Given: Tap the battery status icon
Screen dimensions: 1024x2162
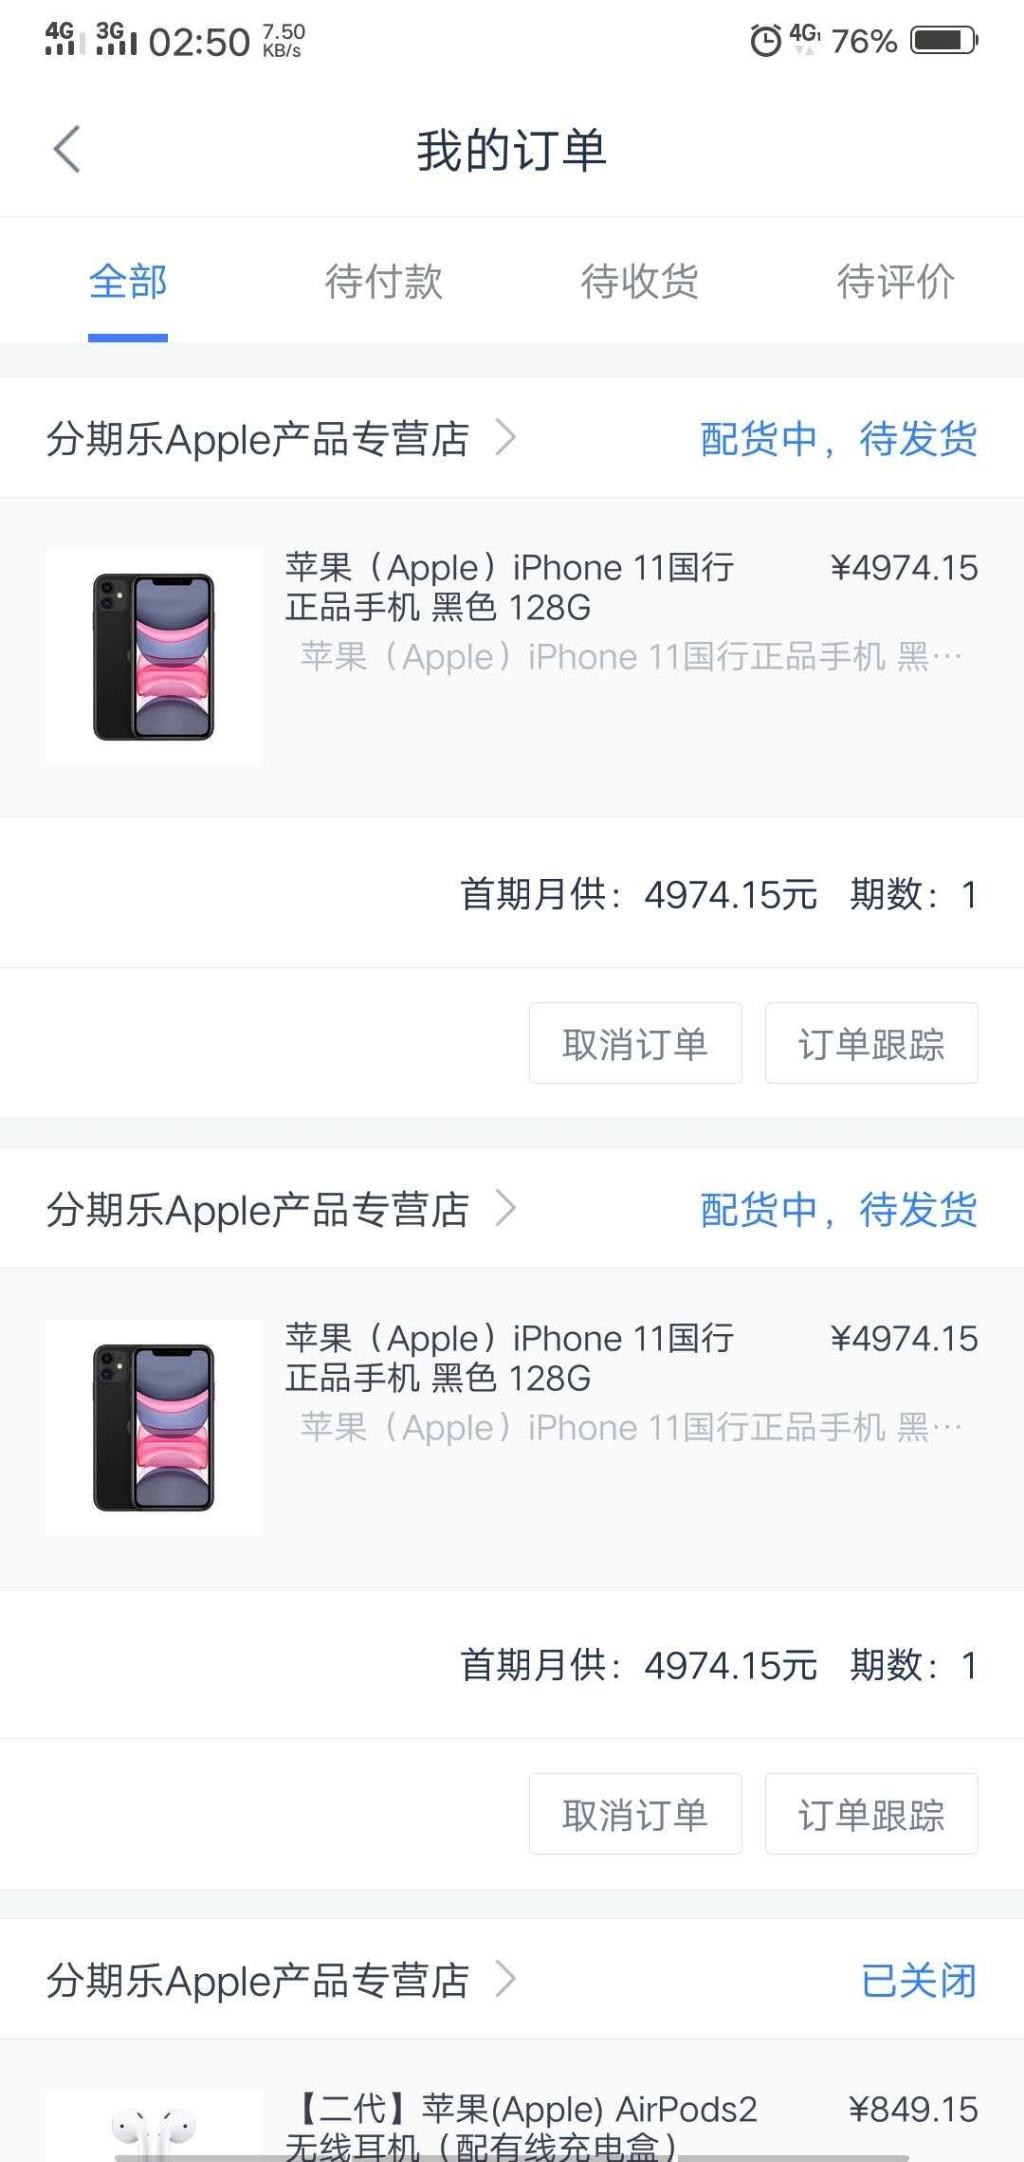Looking at the screenshot, I should [944, 40].
